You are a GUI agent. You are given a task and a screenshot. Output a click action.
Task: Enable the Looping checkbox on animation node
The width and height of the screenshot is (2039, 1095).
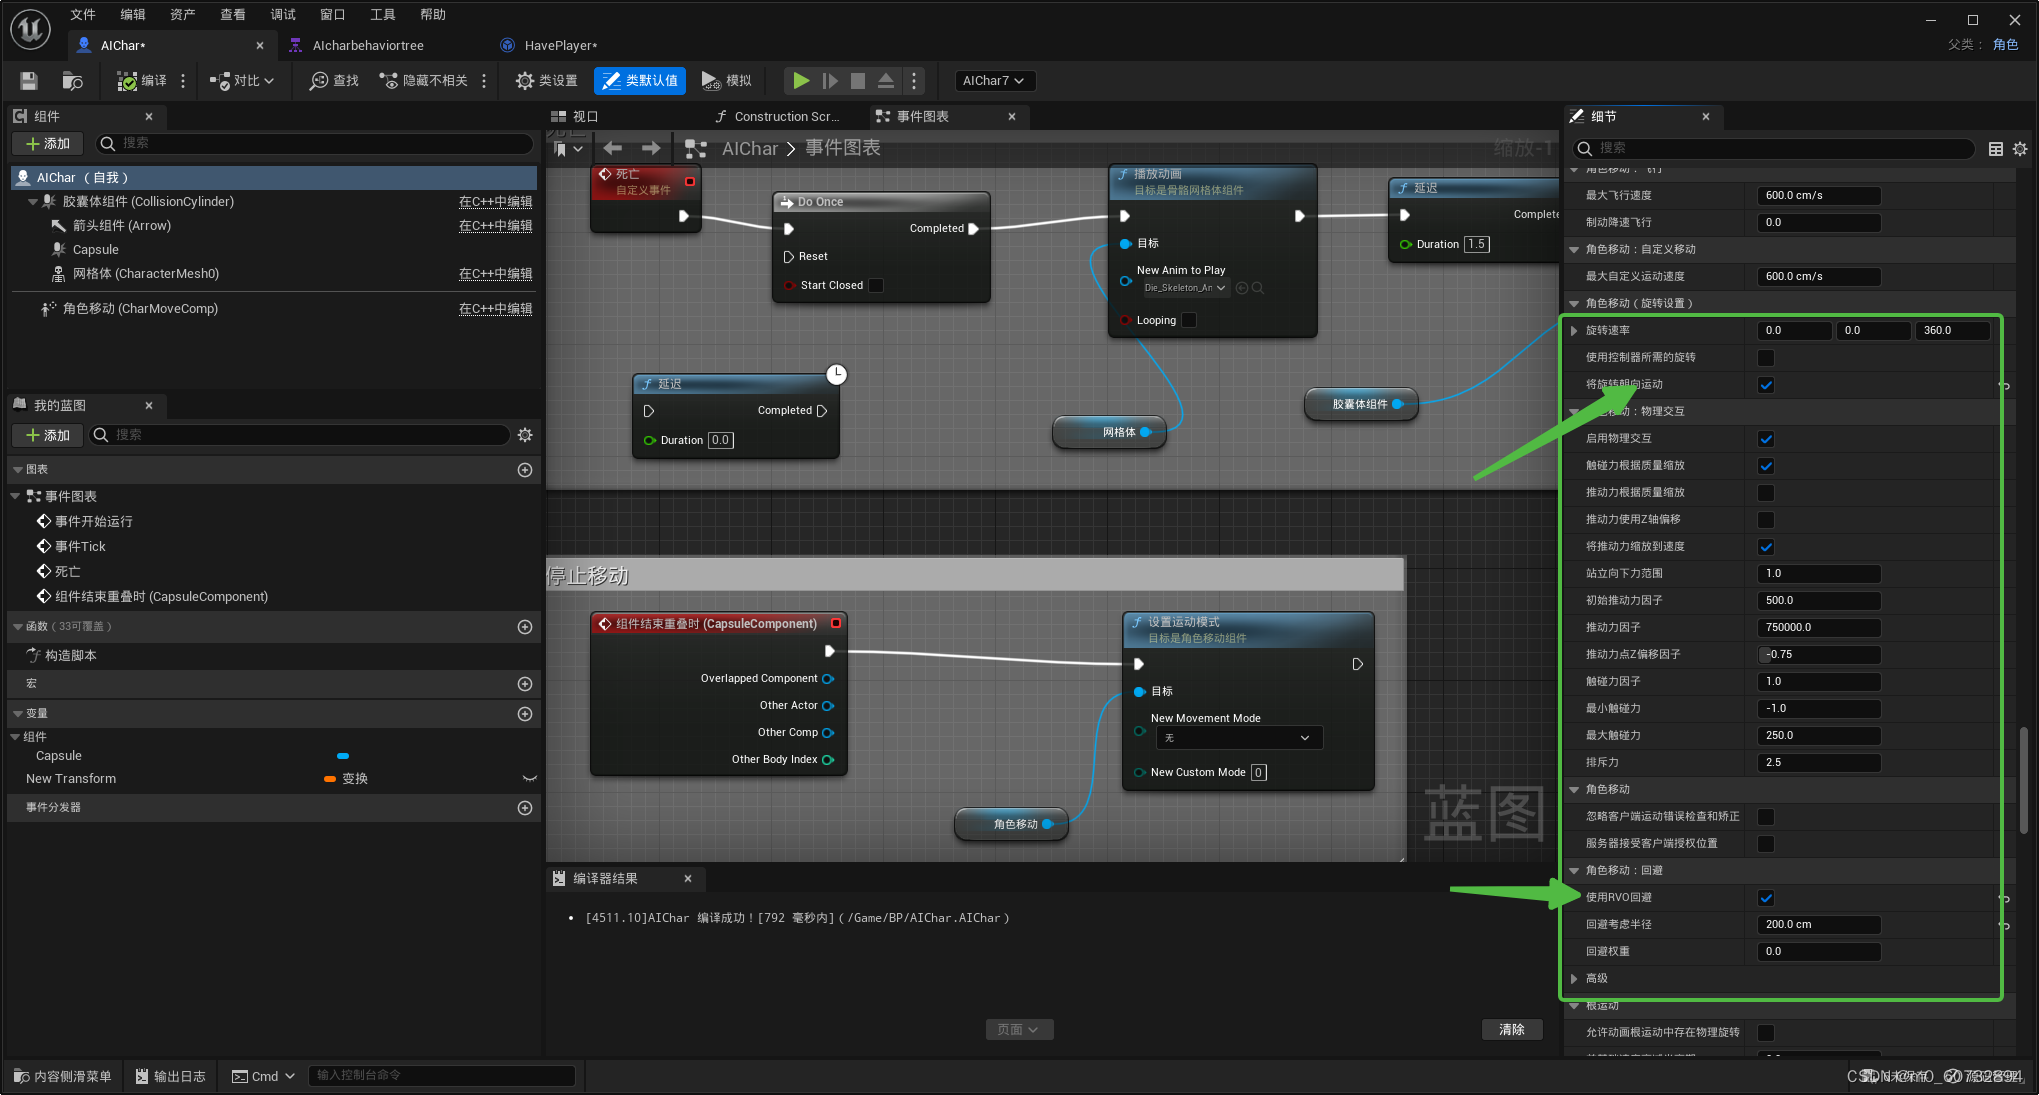1189,321
